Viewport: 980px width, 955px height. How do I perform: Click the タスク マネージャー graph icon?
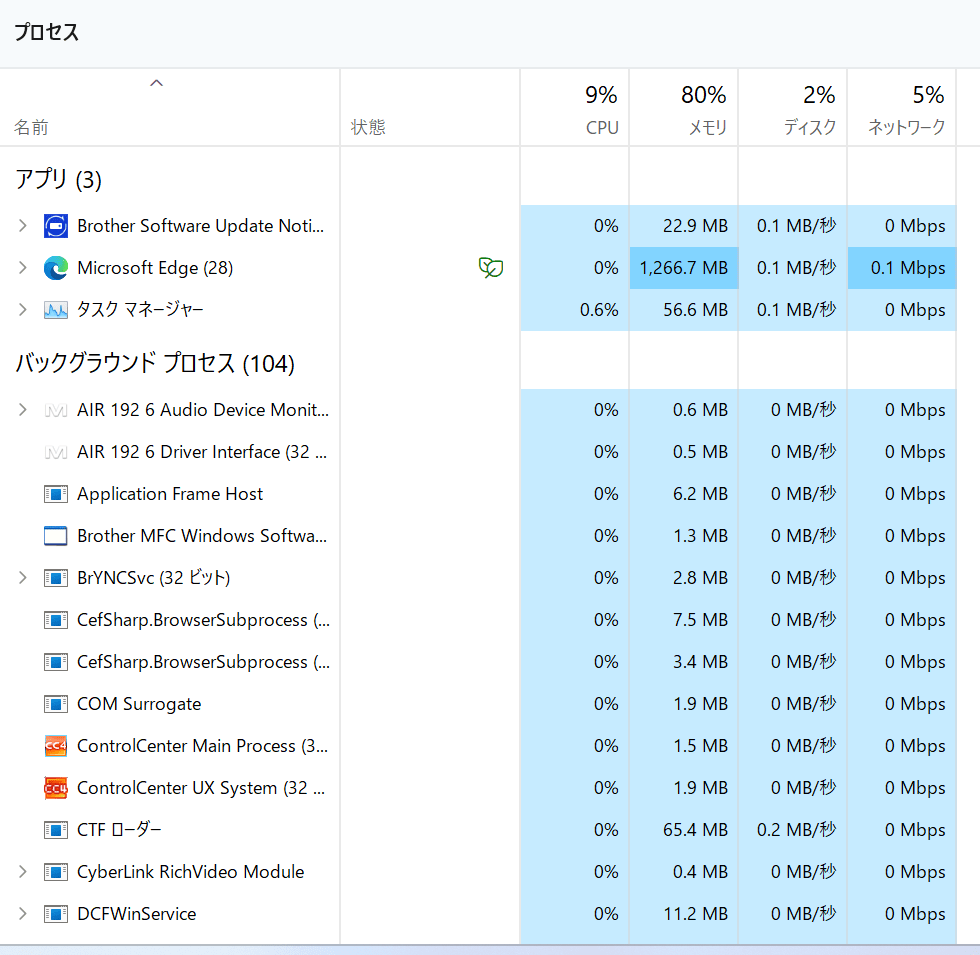pyautogui.click(x=56, y=310)
